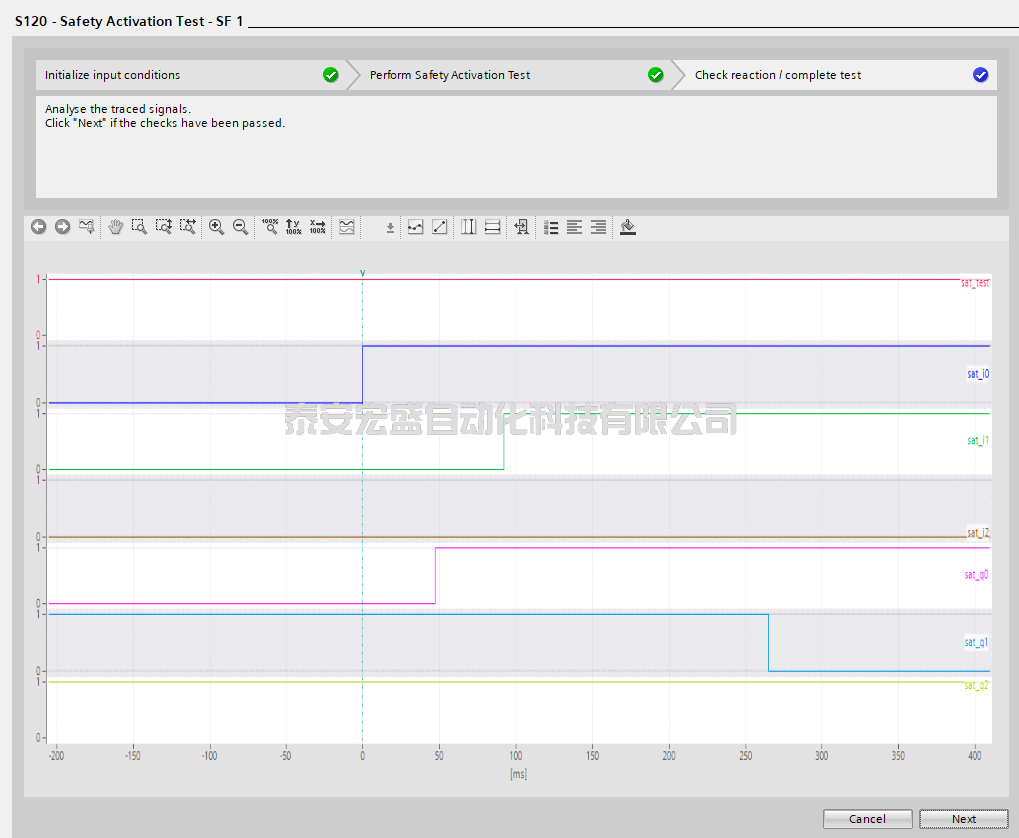Click the redo zoom forward arrow
Screen dimensions: 1019x838
63,227
